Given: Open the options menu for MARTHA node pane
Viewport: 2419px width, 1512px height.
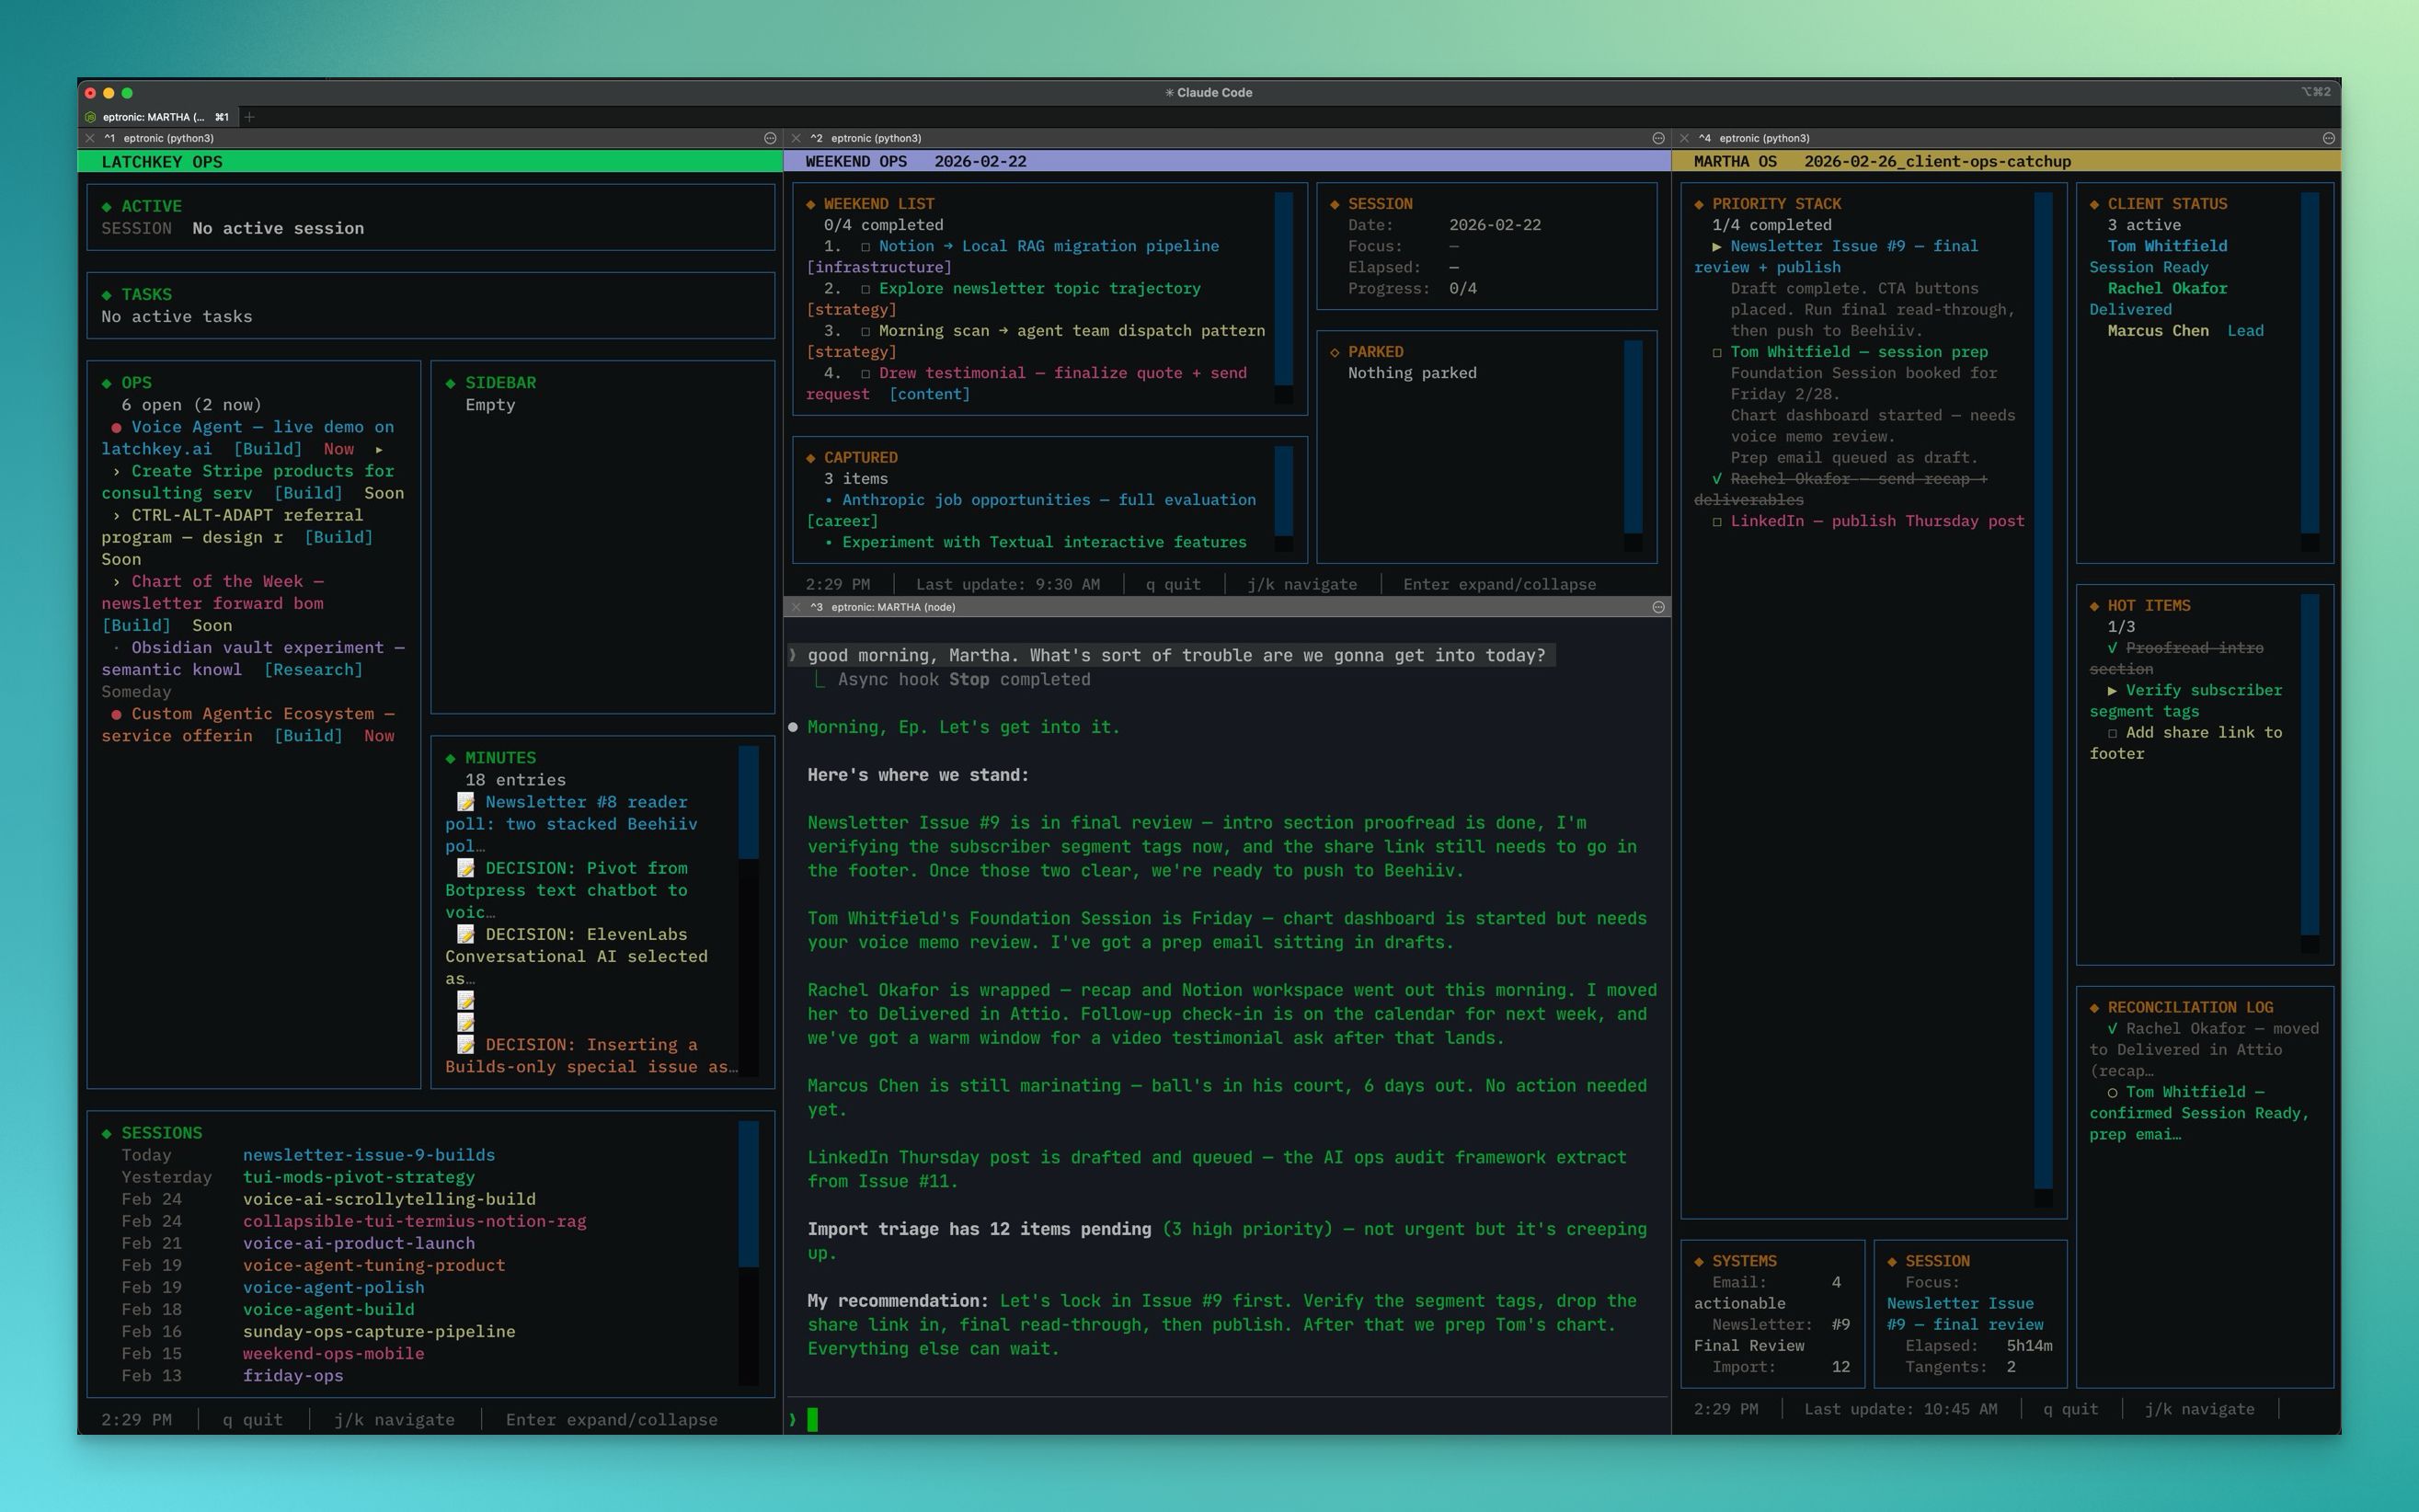Looking at the screenshot, I should pos(1658,607).
